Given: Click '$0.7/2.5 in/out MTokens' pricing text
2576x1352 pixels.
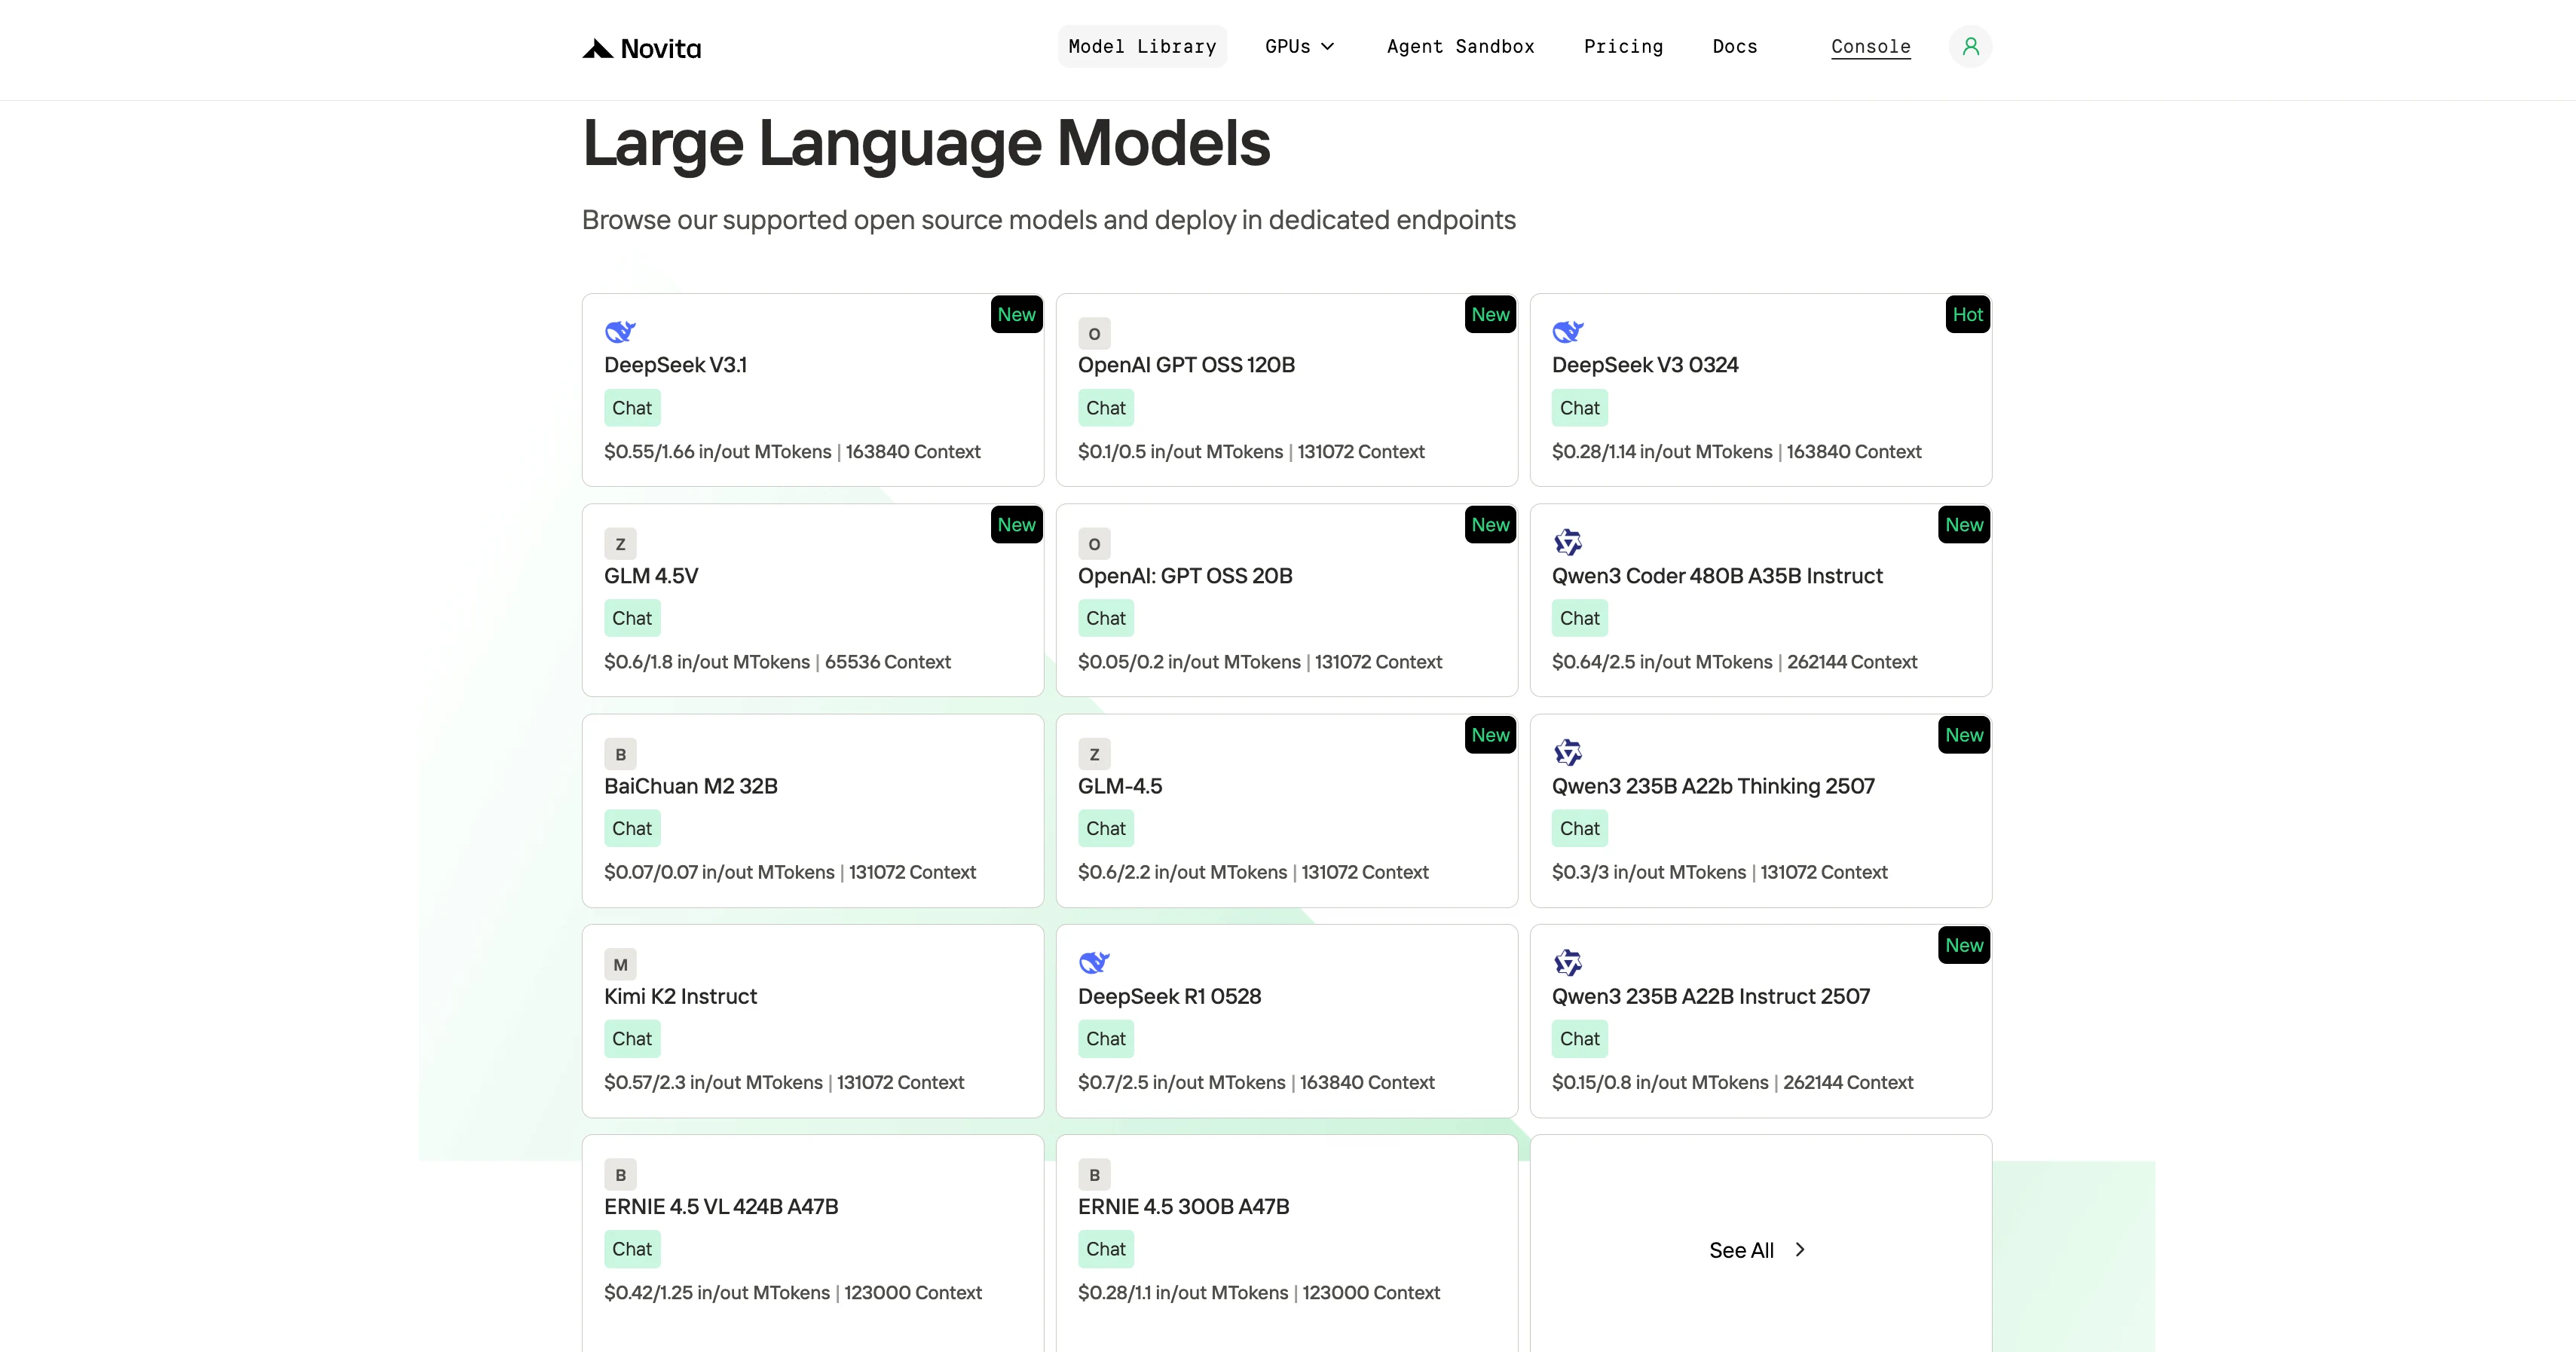Looking at the screenshot, I should [x=1181, y=1082].
